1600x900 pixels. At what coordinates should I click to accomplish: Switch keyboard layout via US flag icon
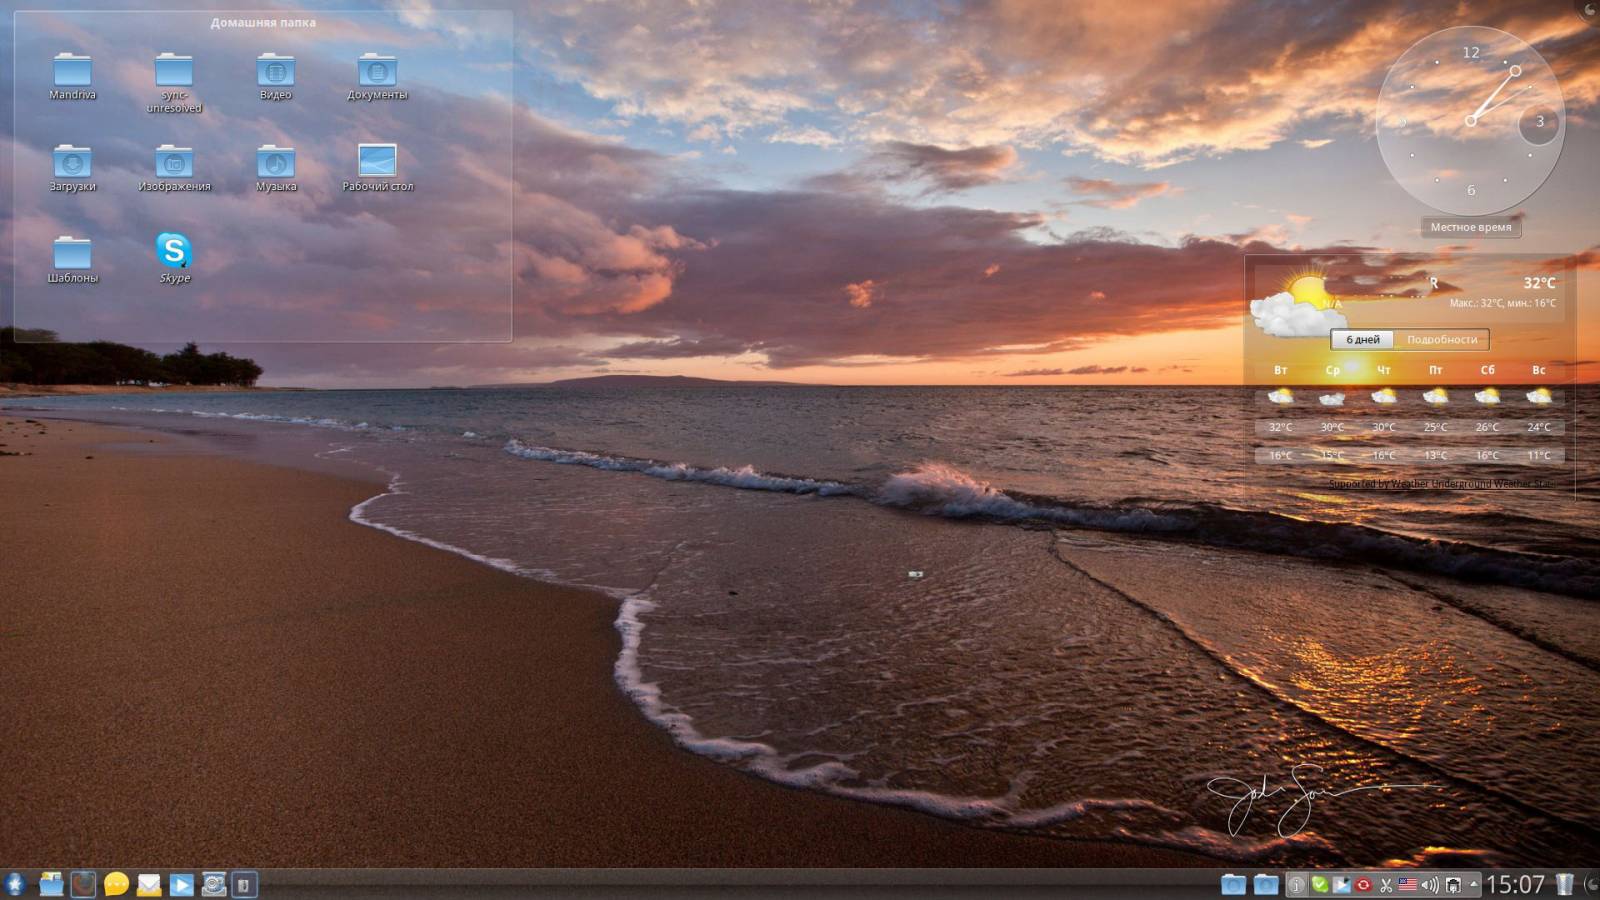point(1408,885)
